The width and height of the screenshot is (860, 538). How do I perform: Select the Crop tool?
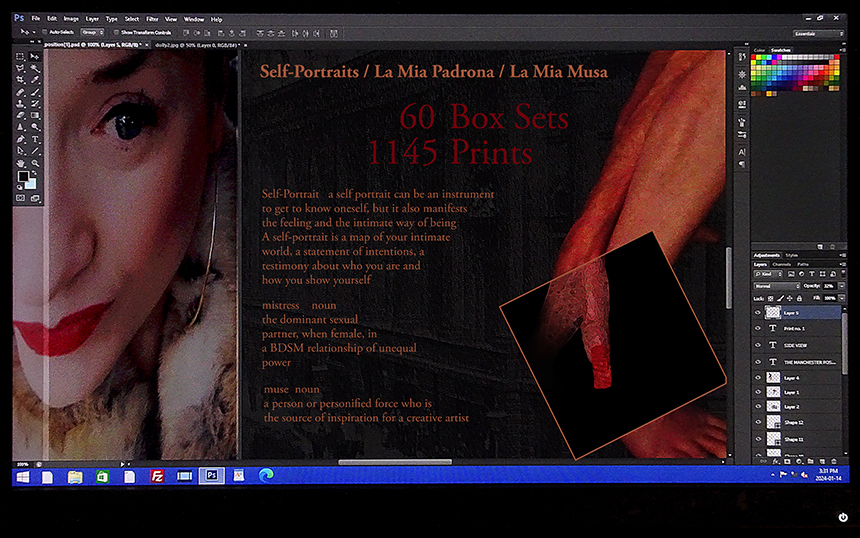[x=21, y=80]
